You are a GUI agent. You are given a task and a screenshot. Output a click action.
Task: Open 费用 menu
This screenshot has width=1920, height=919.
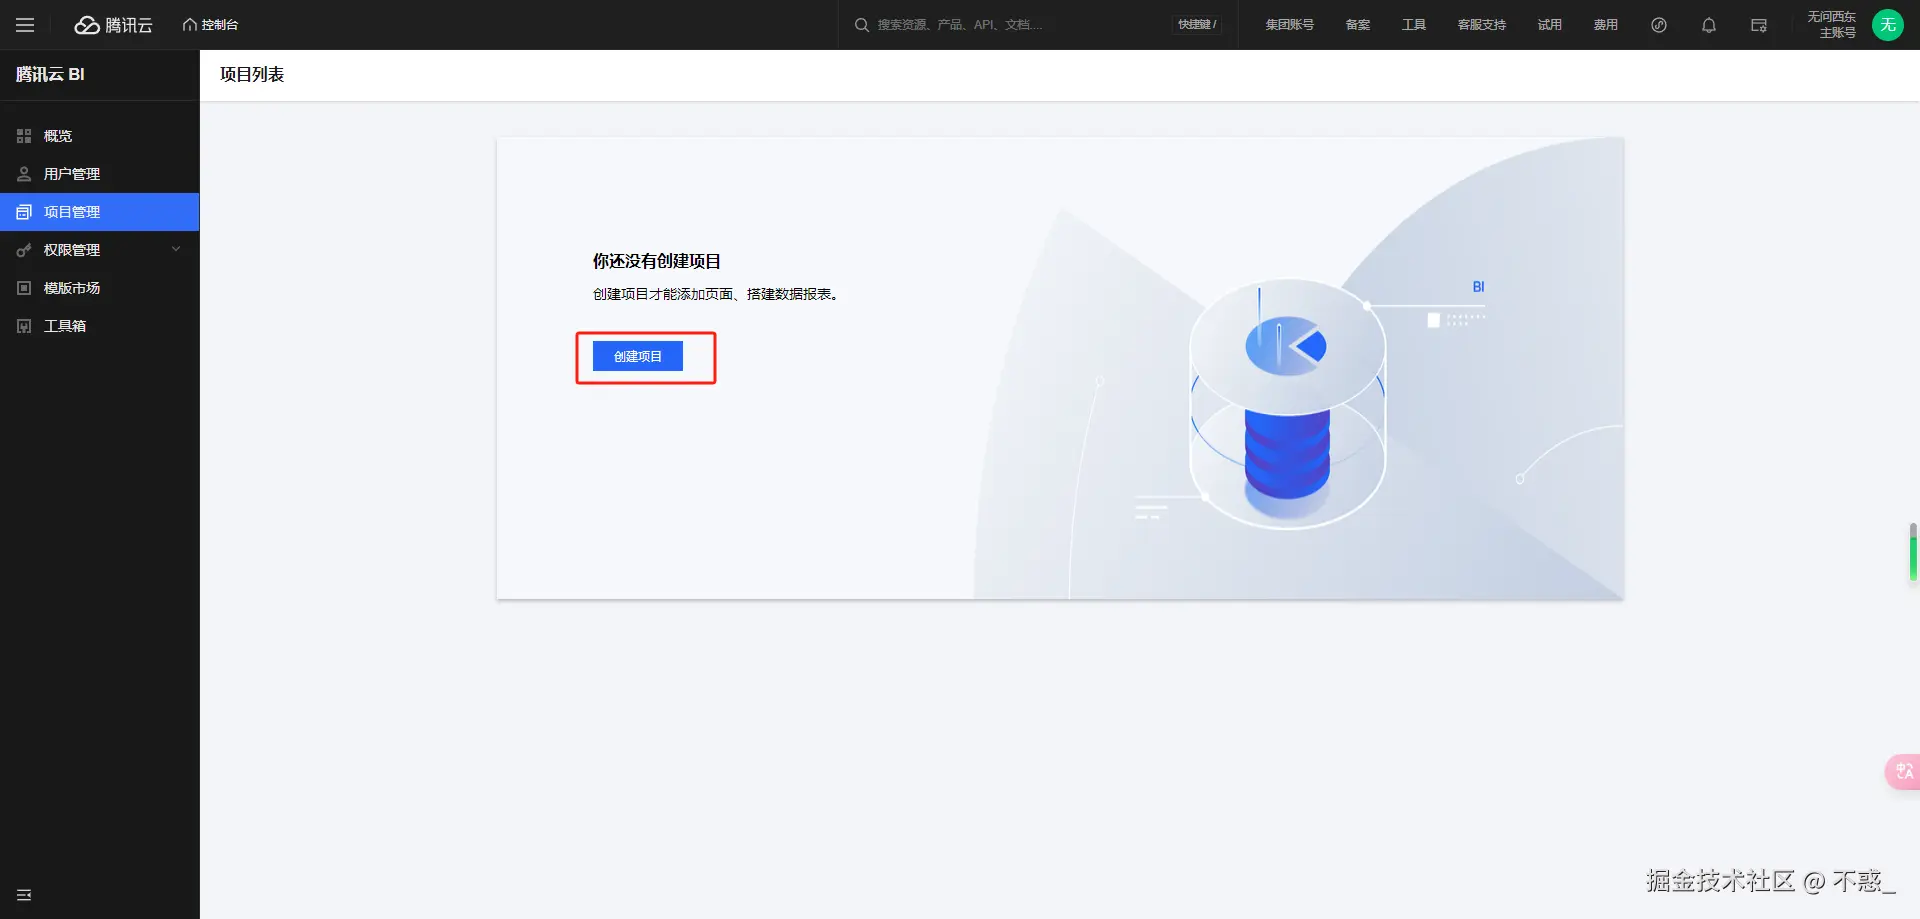tap(1606, 25)
